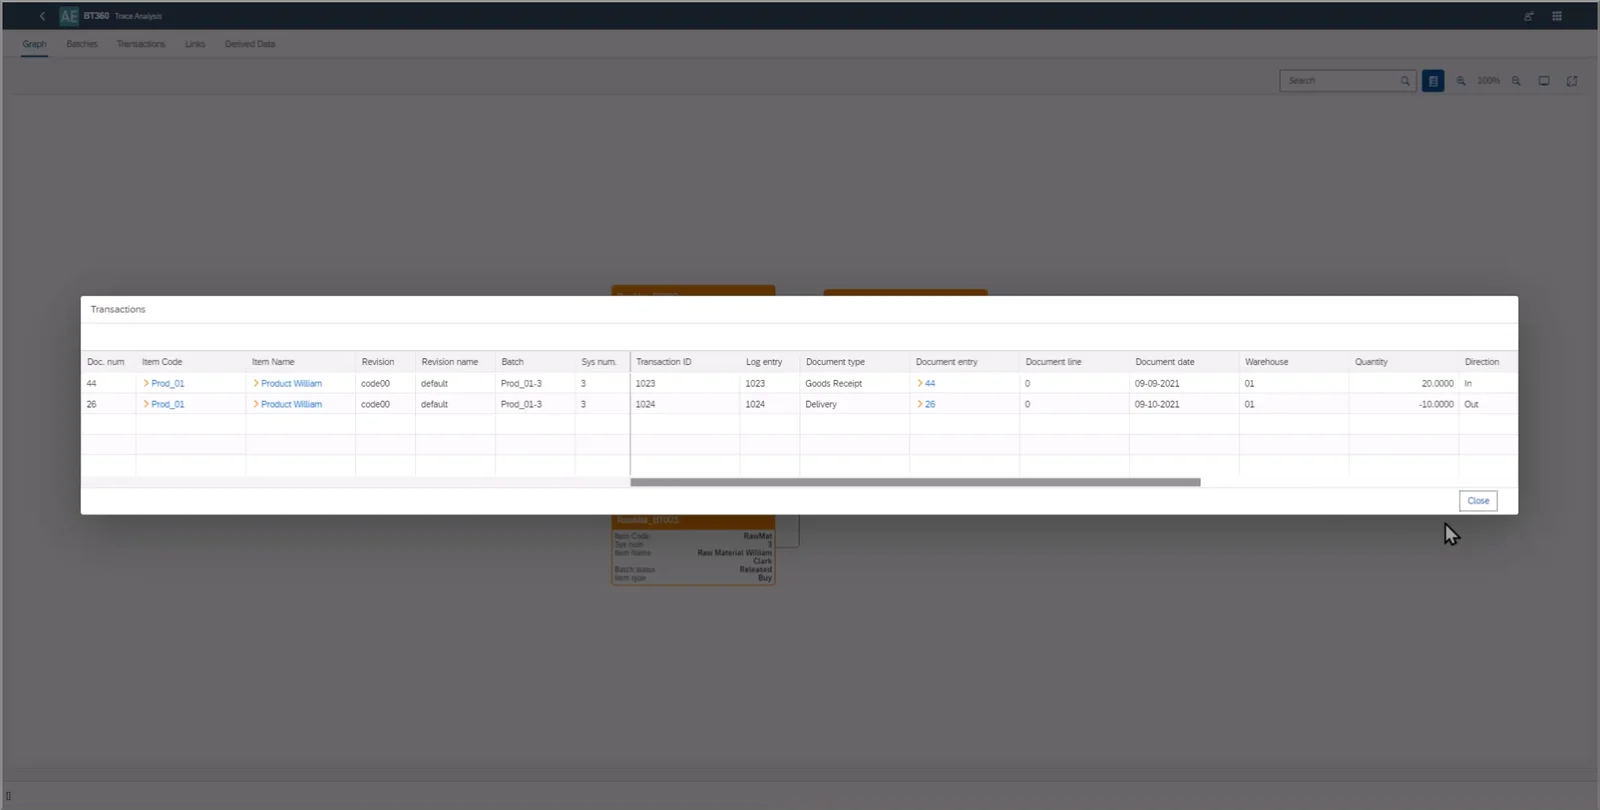Toggle the blue legend list icon
1600x810 pixels.
point(1433,81)
